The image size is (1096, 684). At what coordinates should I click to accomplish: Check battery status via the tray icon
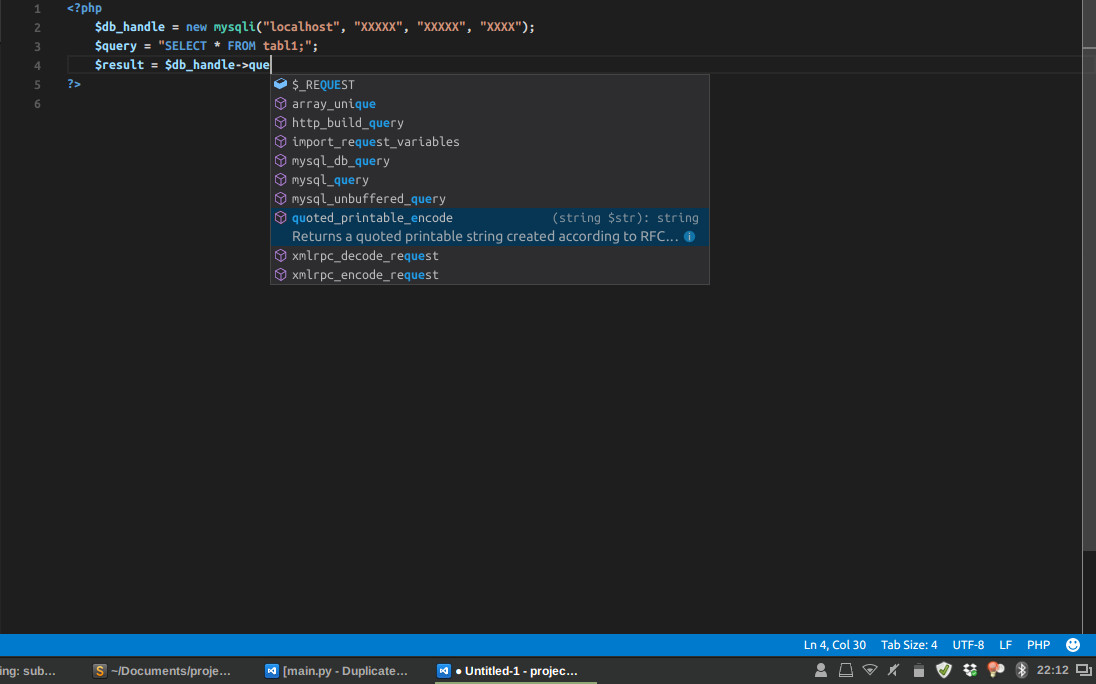(x=919, y=670)
